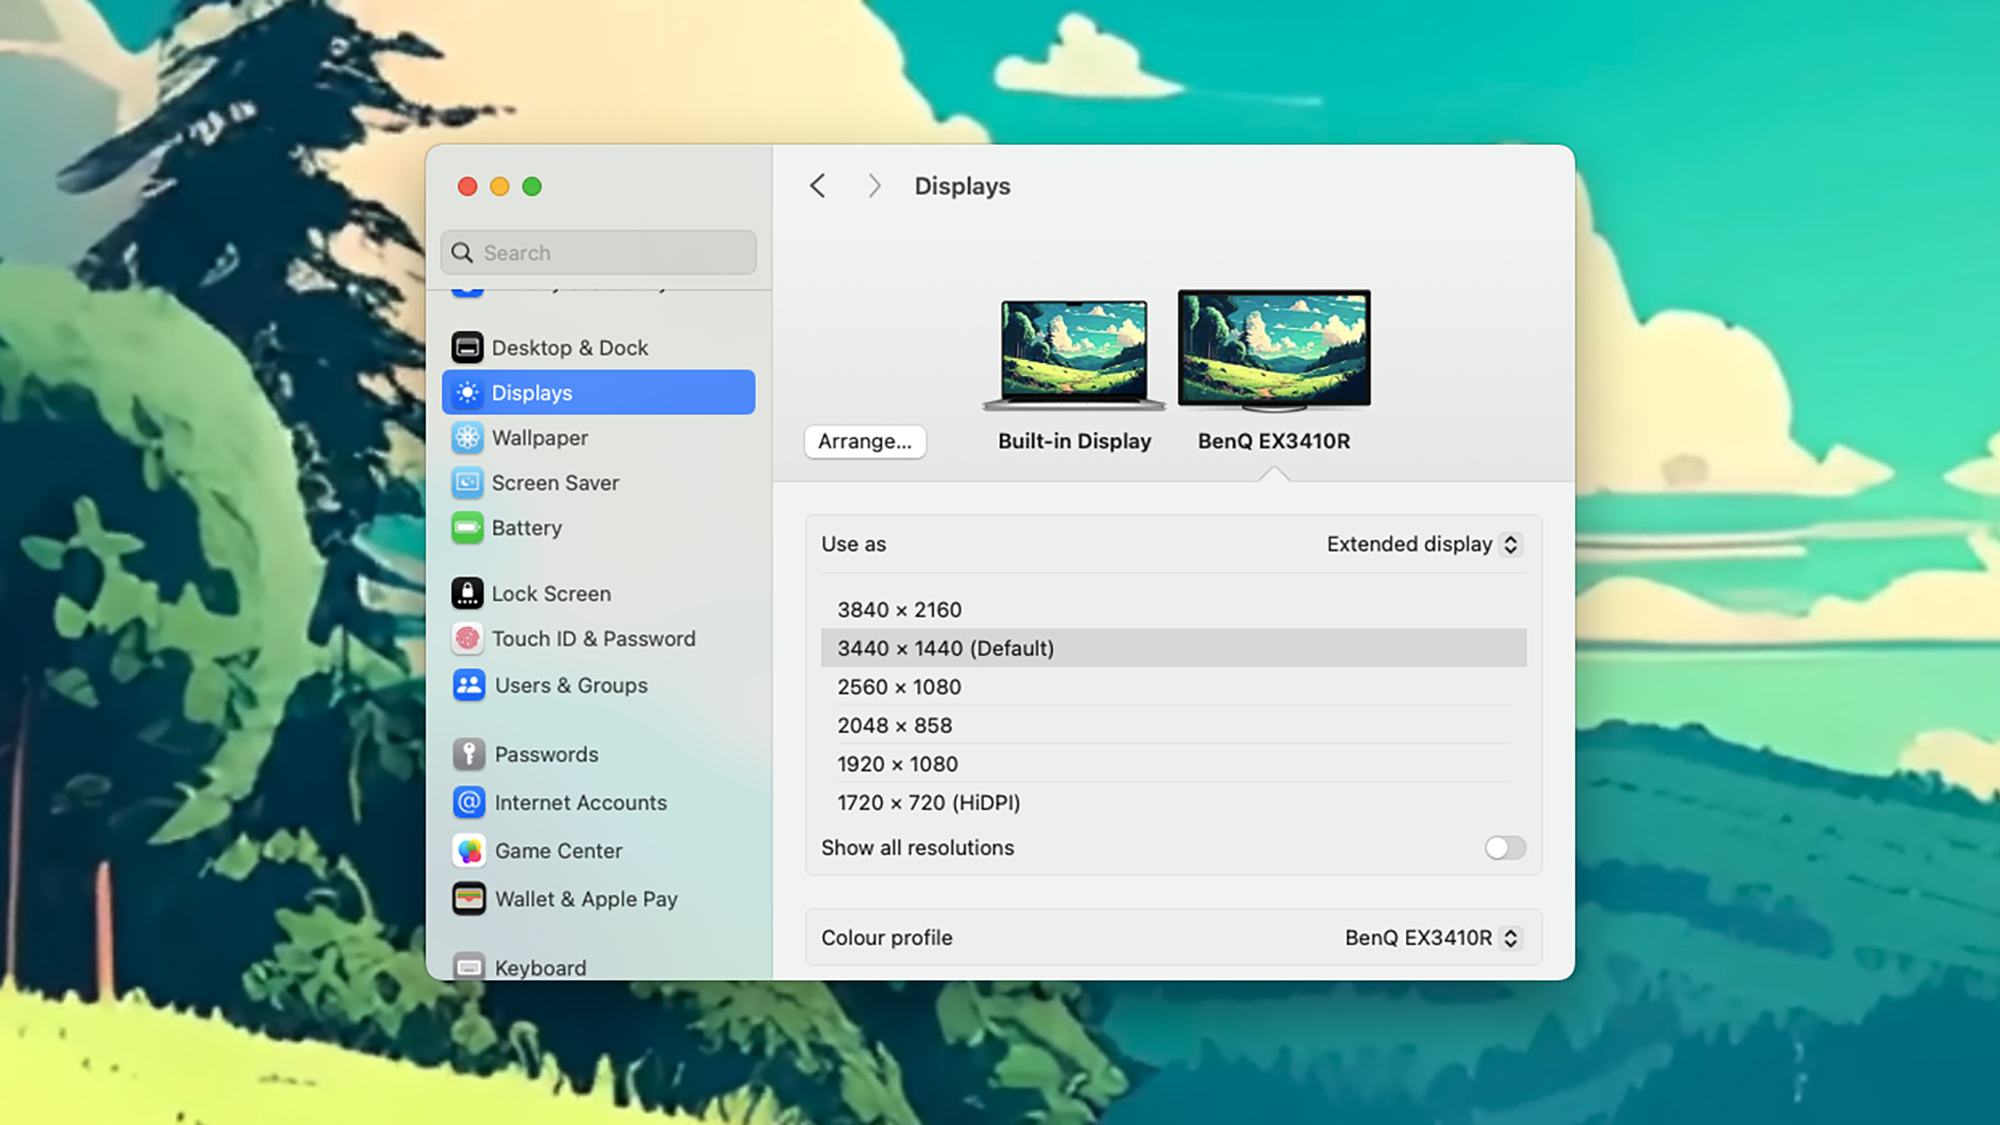Expand the Use as Extended display dropdown
The width and height of the screenshot is (2000, 1125).
(x=1423, y=543)
